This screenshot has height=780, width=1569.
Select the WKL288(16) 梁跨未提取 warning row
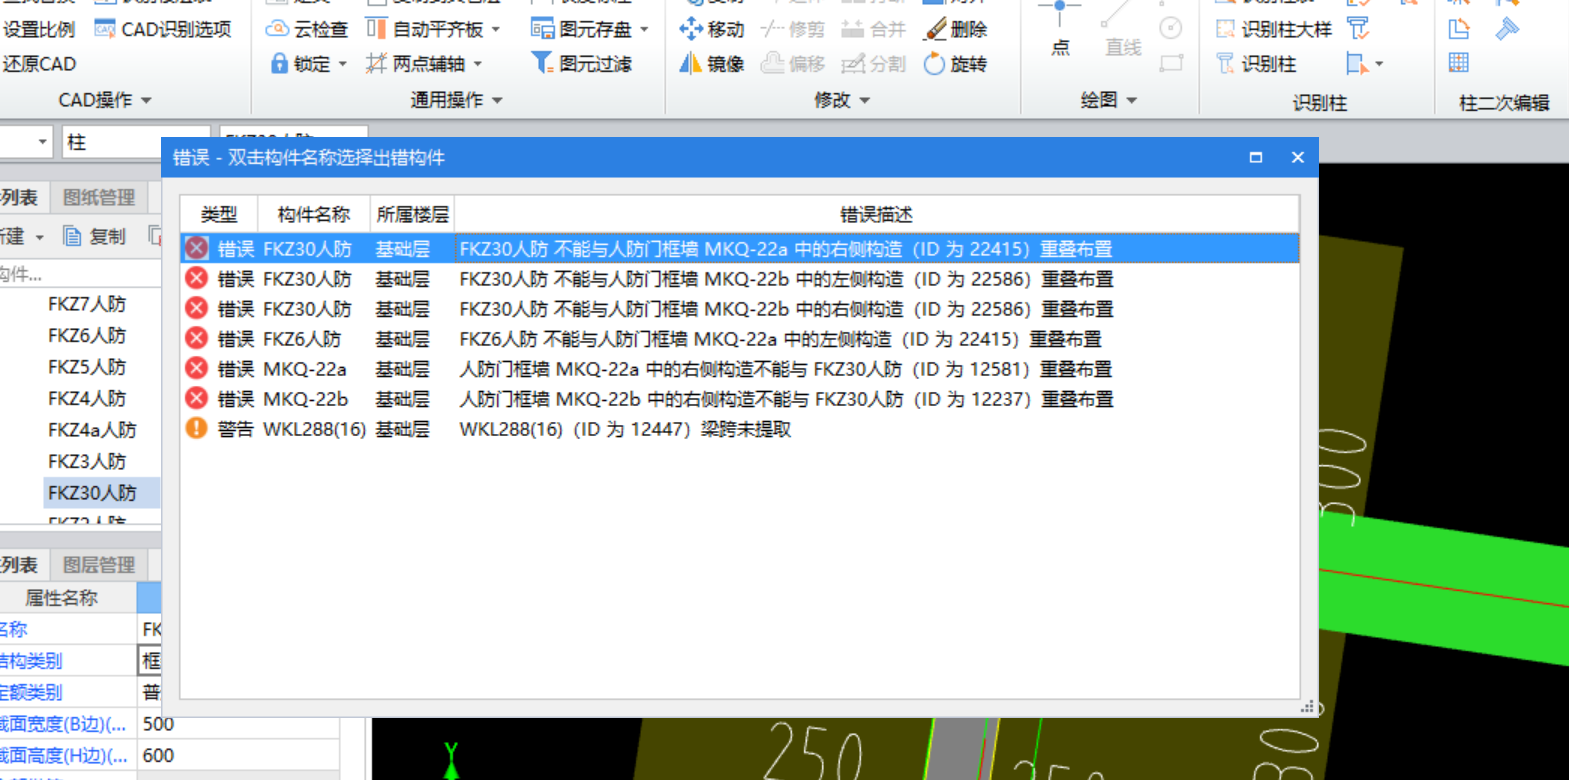[x=740, y=428]
